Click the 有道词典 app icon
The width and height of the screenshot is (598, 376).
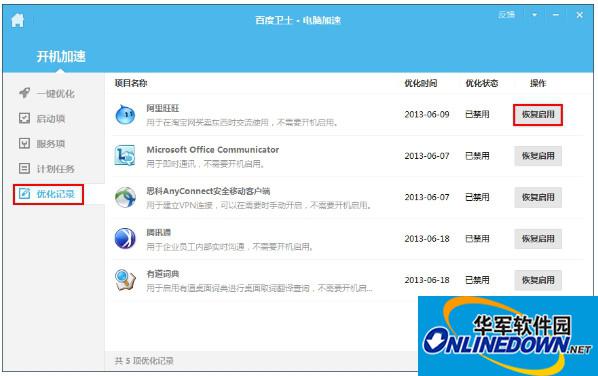pyautogui.click(x=125, y=280)
